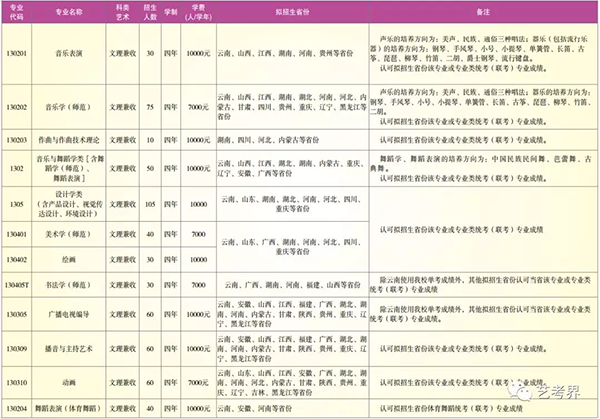The width and height of the screenshot is (600, 419).
Task: Click 四年 in the 绘画 row
Action: tap(171, 260)
